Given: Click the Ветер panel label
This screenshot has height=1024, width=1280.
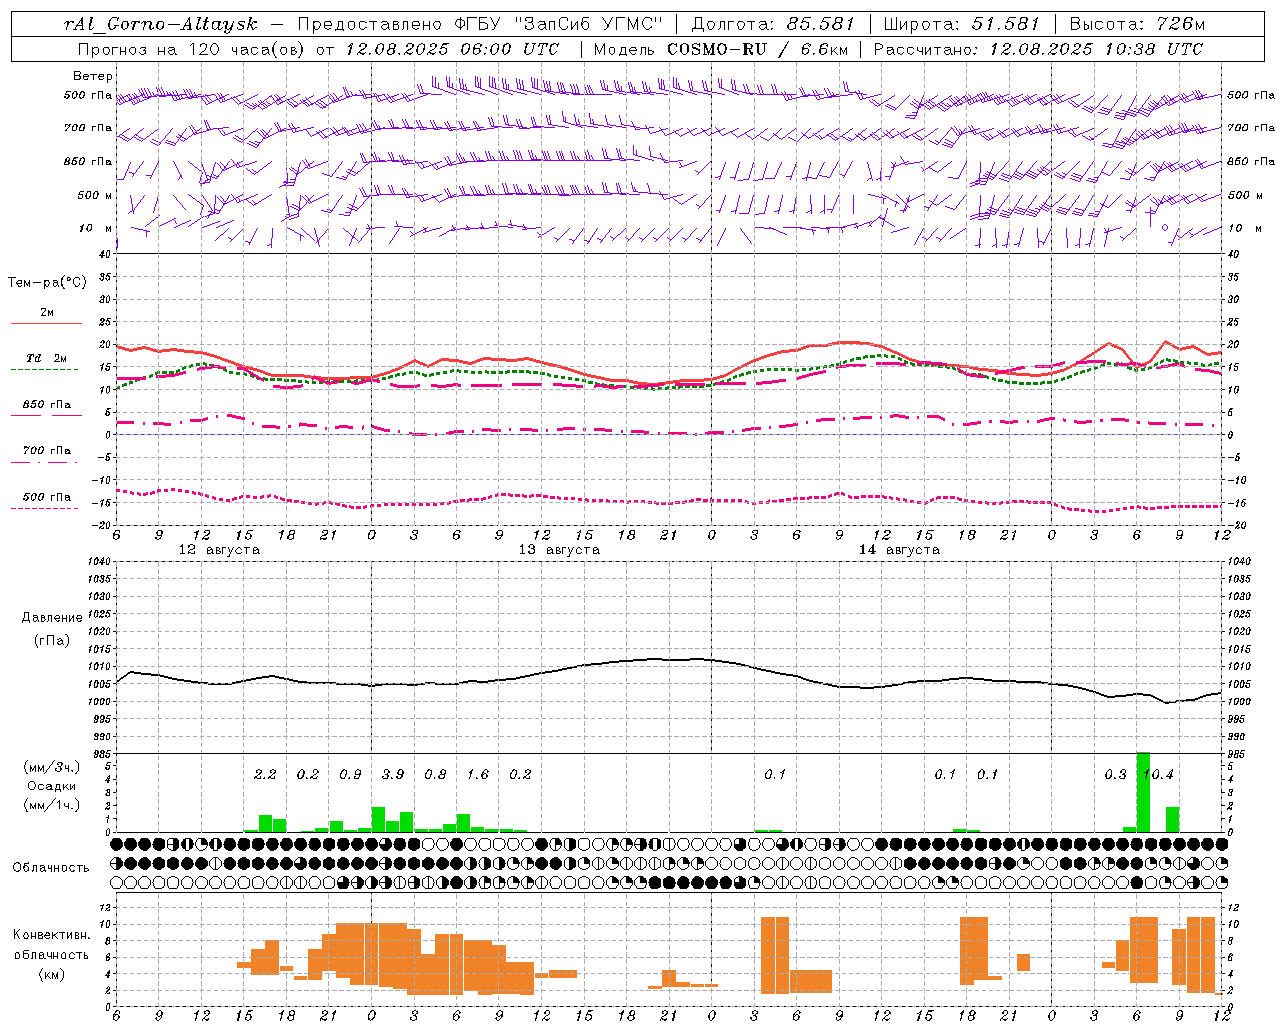Looking at the screenshot, I should [x=93, y=76].
